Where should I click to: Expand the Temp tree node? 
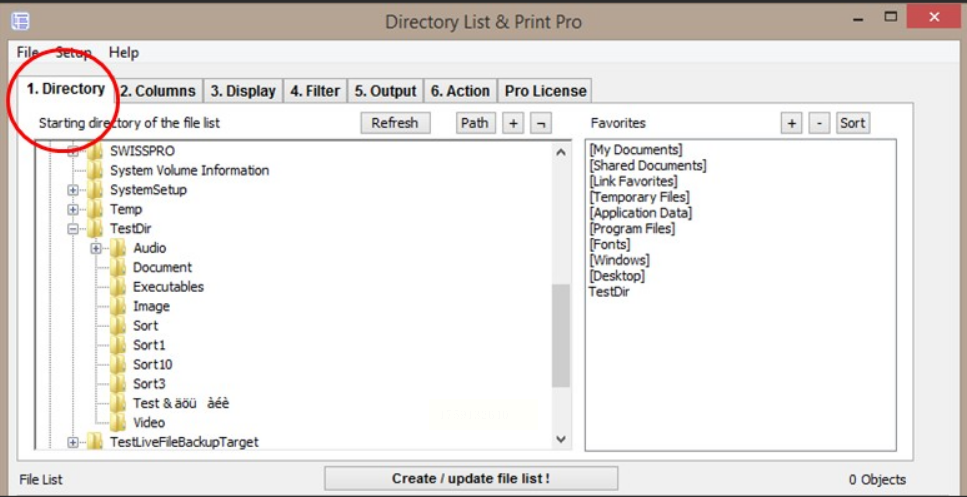coord(73,210)
